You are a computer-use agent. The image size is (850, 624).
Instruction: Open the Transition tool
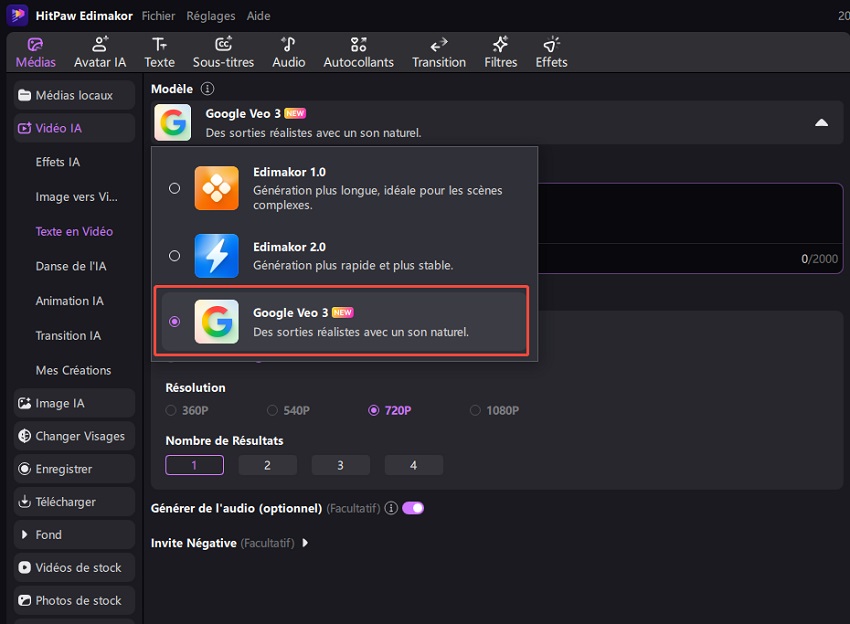coord(439,52)
